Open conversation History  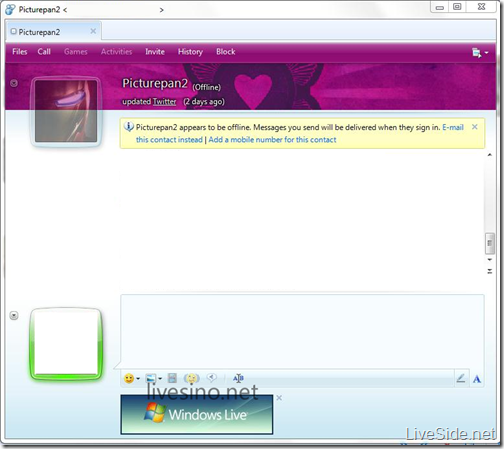click(x=190, y=52)
